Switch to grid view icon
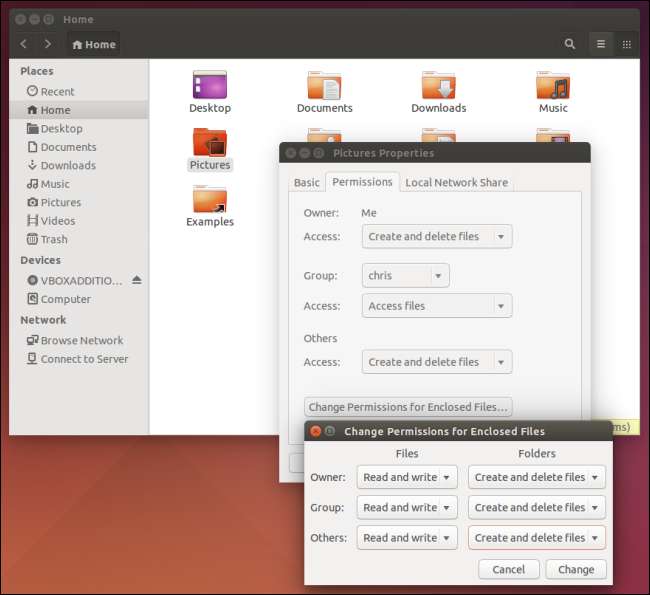This screenshot has height=595, width=650. point(627,44)
